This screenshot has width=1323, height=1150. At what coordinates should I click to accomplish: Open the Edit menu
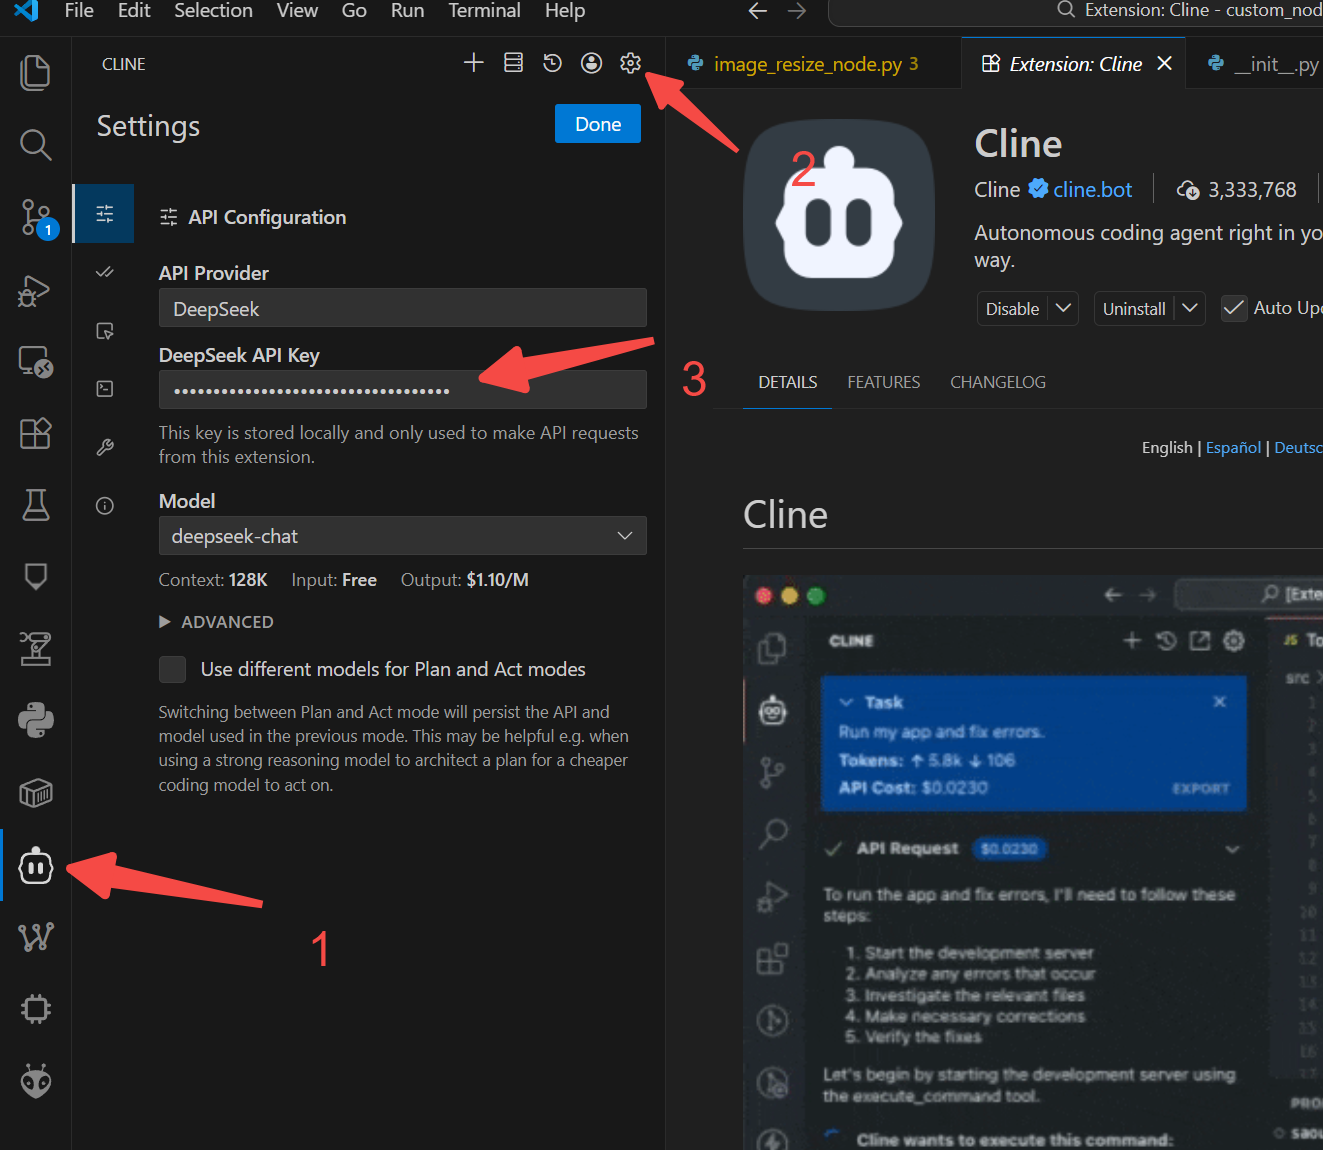coord(134,11)
